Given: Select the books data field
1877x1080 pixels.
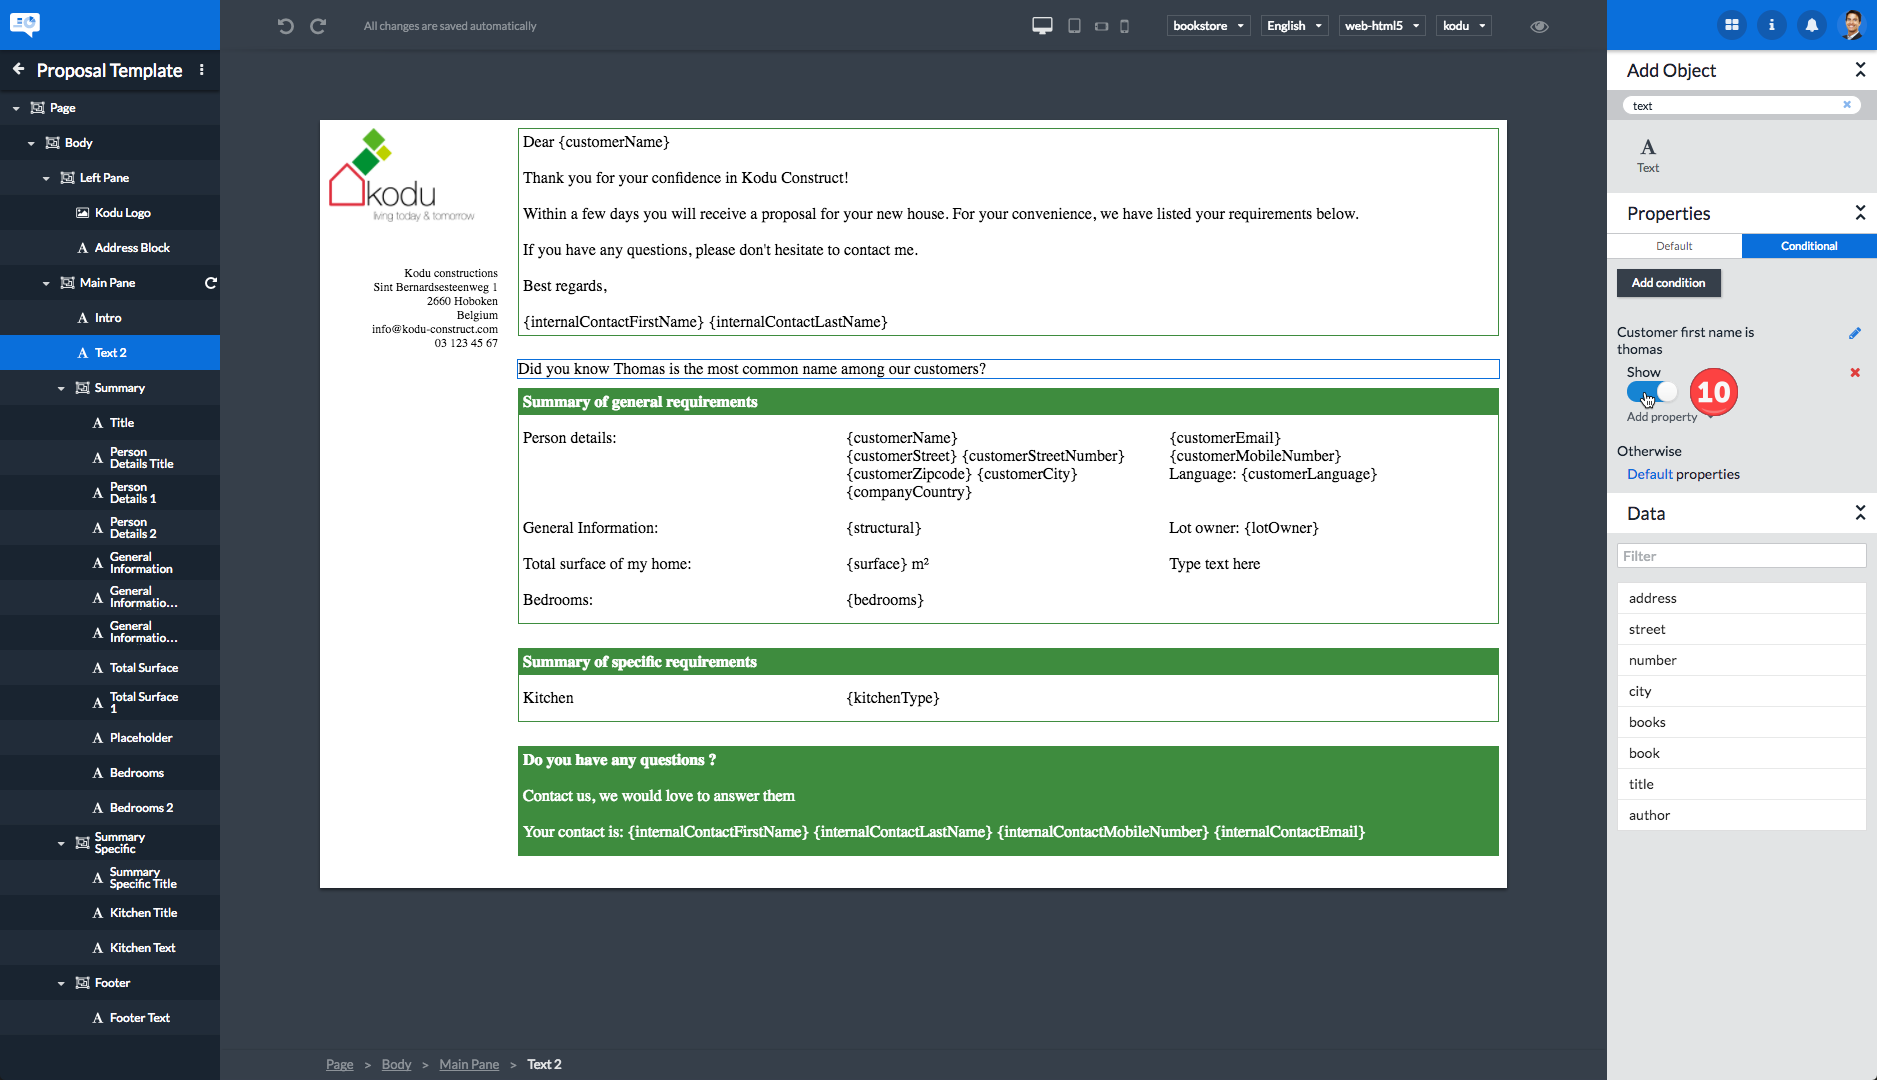Looking at the screenshot, I should (x=1741, y=722).
